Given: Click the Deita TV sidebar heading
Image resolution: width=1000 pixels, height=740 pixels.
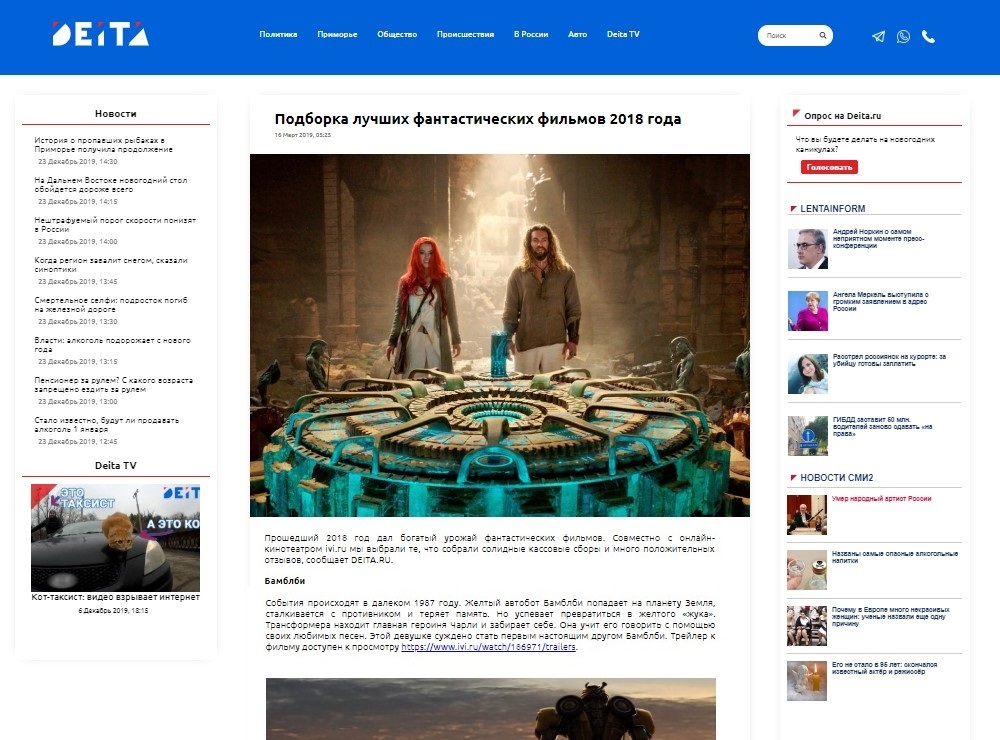Looking at the screenshot, I should [x=115, y=466].
